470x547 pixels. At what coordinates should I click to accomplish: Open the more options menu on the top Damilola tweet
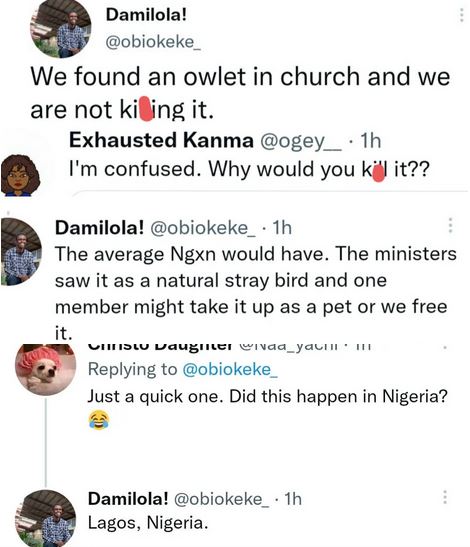click(x=461, y=15)
